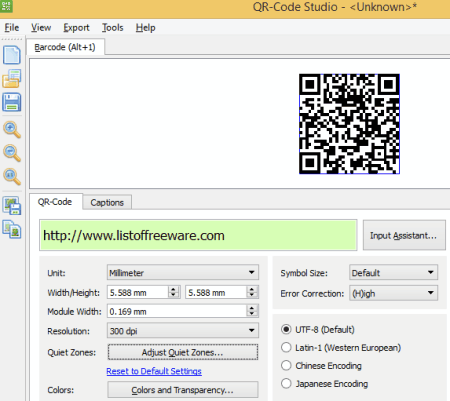Reset zoom with the 1:1 magnifier icon

tap(12, 176)
